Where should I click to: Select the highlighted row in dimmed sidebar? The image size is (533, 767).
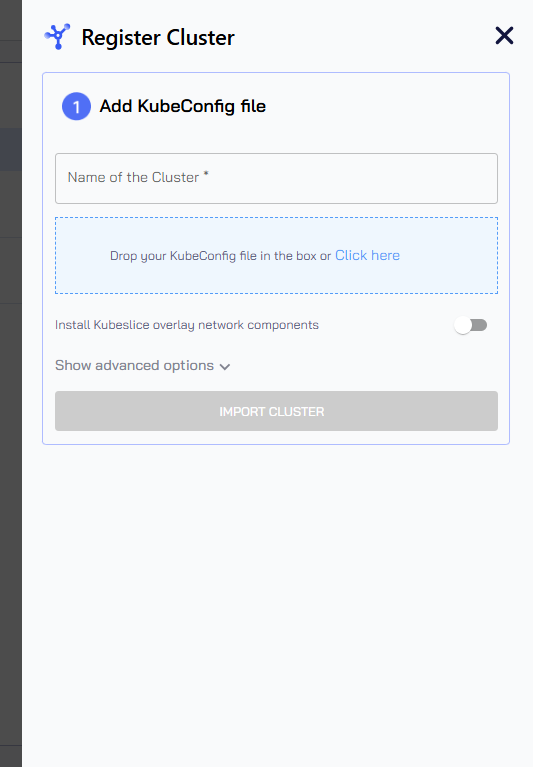click(11, 150)
